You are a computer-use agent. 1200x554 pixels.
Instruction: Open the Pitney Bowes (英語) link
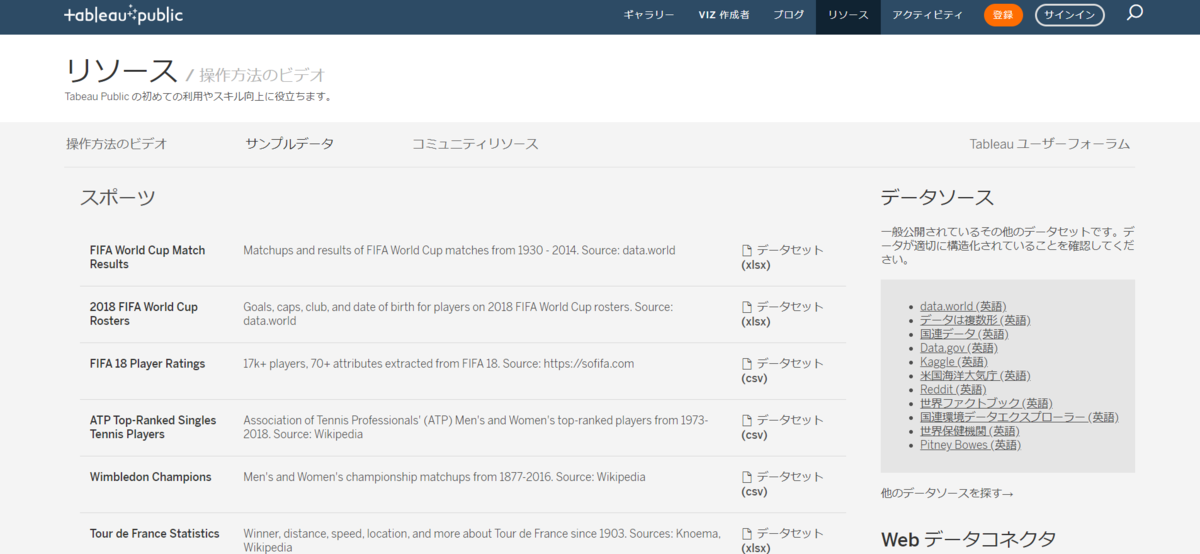970,445
